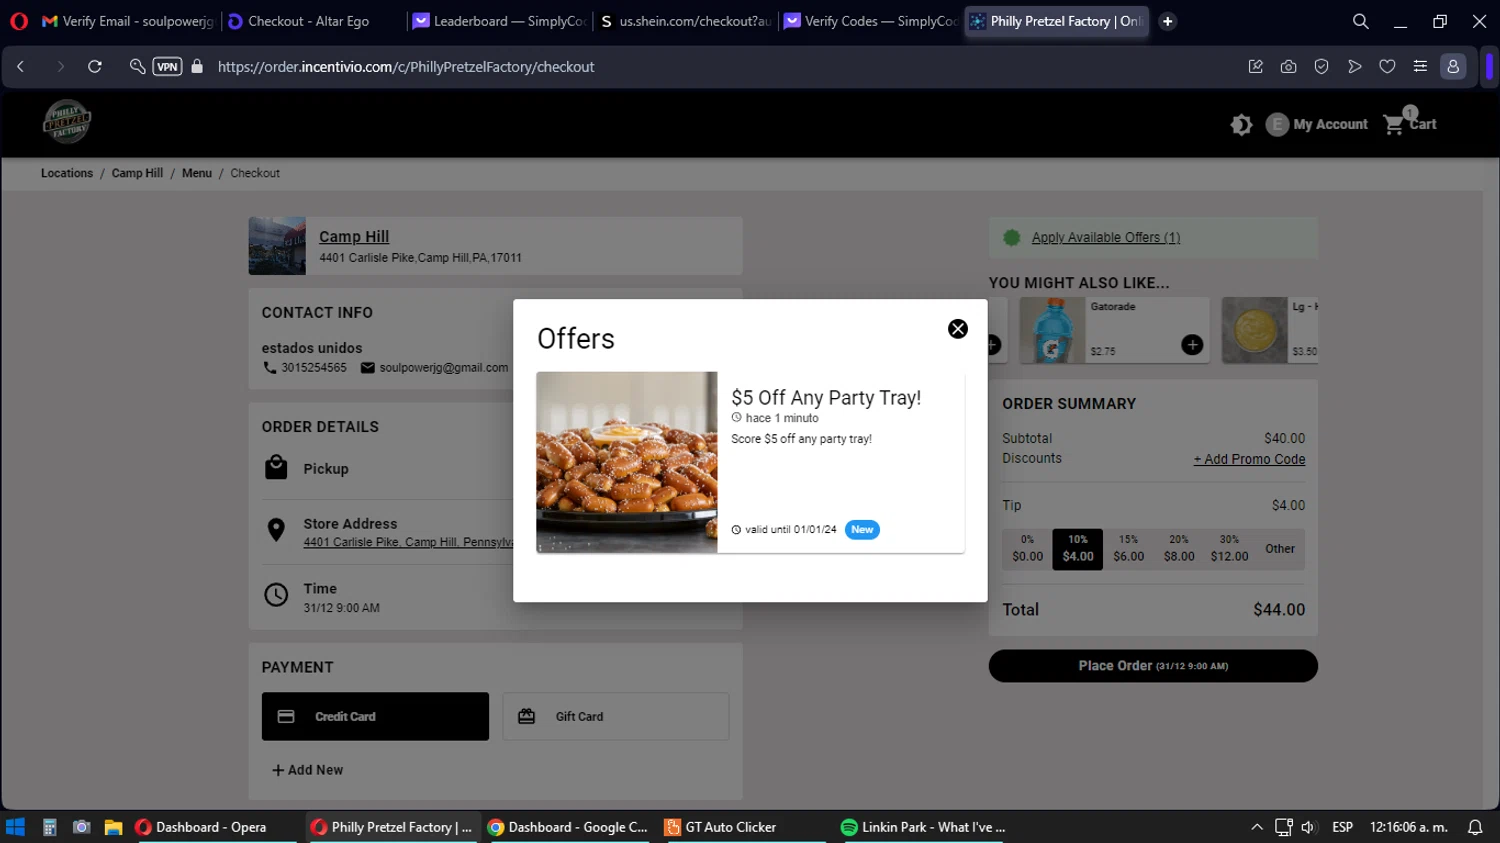Open the notifications tray icon
This screenshot has width=1500, height=843.
tap(1475, 827)
